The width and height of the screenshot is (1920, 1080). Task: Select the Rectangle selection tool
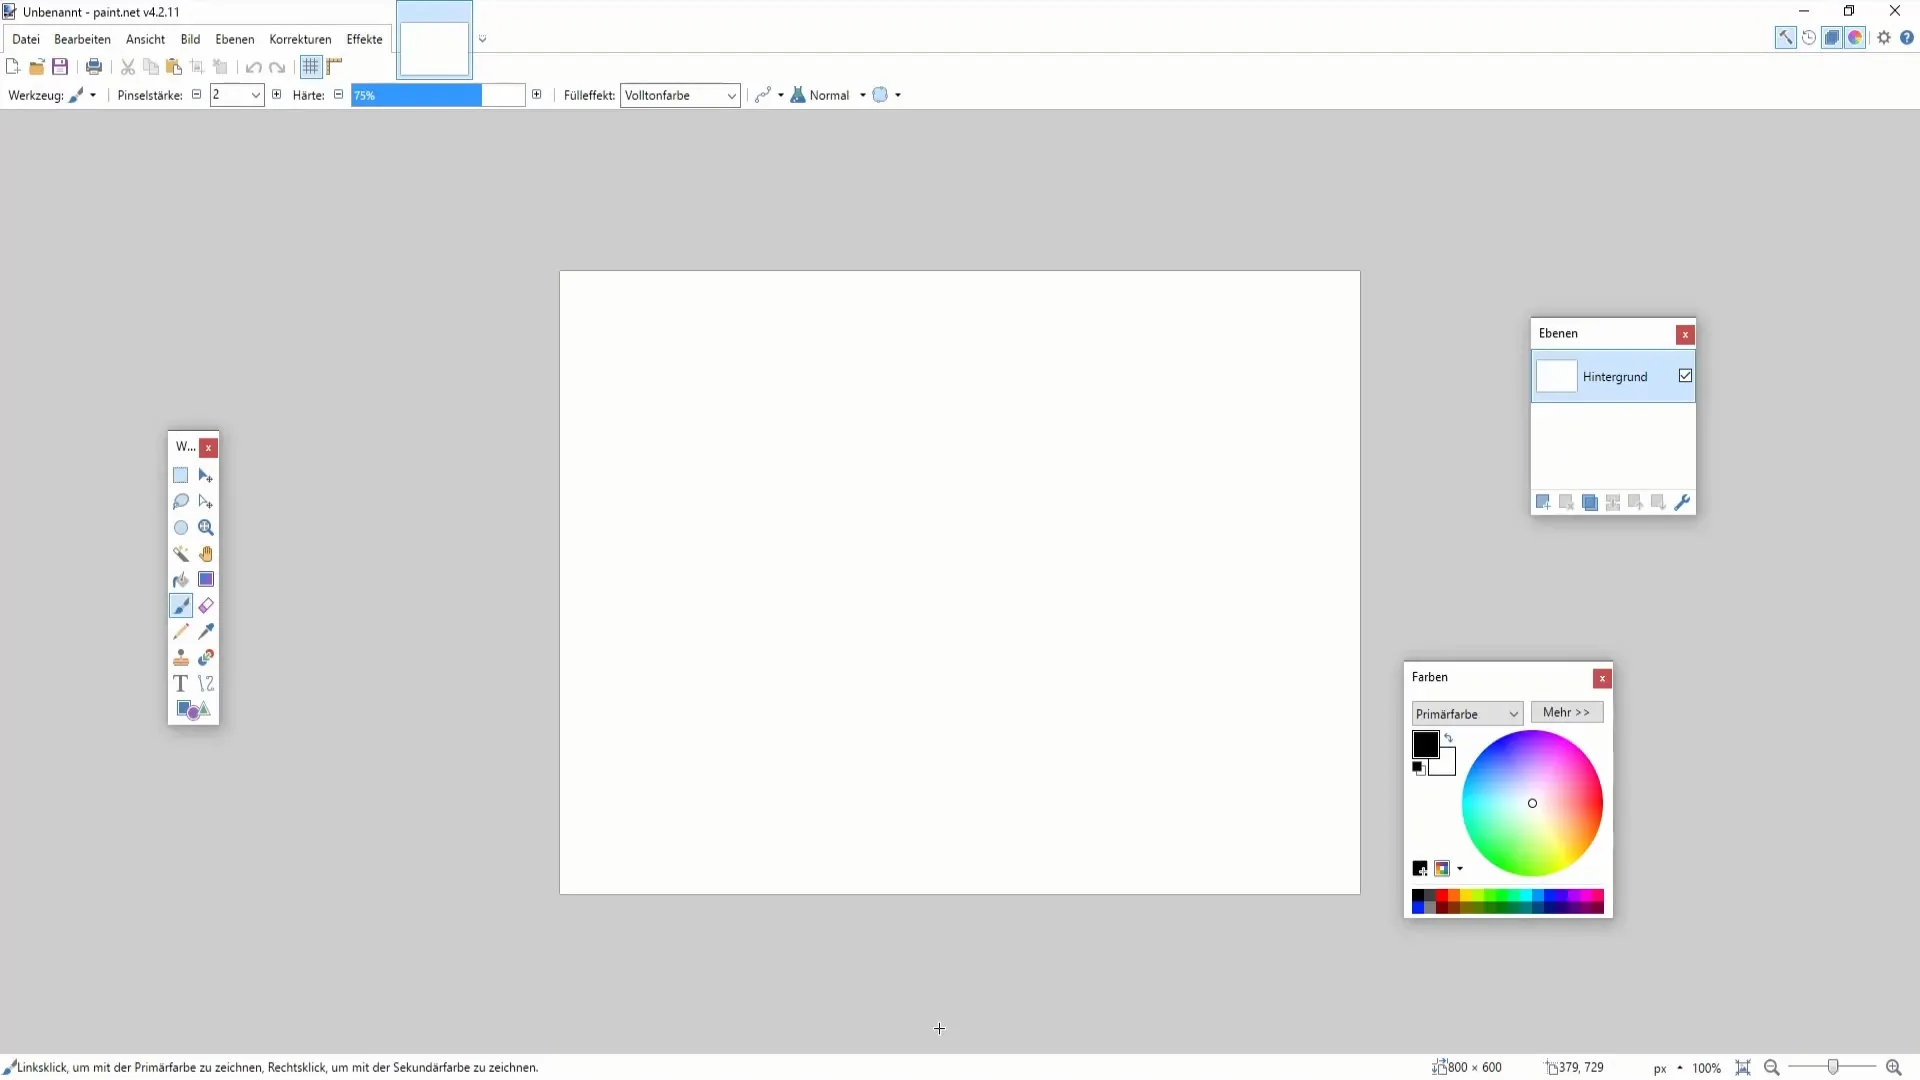click(x=181, y=475)
